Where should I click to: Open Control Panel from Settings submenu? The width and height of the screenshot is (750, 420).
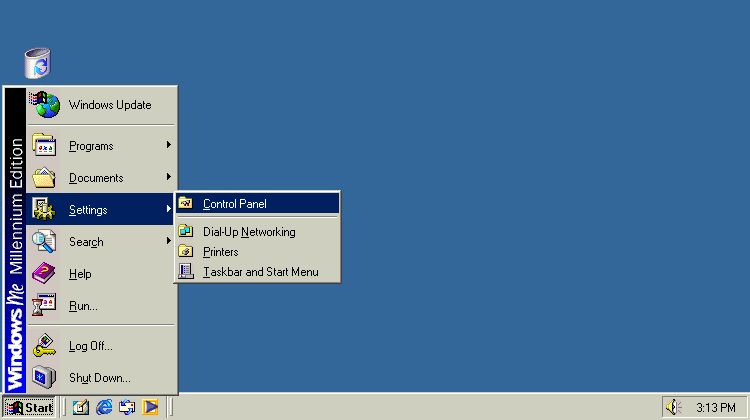coord(257,204)
